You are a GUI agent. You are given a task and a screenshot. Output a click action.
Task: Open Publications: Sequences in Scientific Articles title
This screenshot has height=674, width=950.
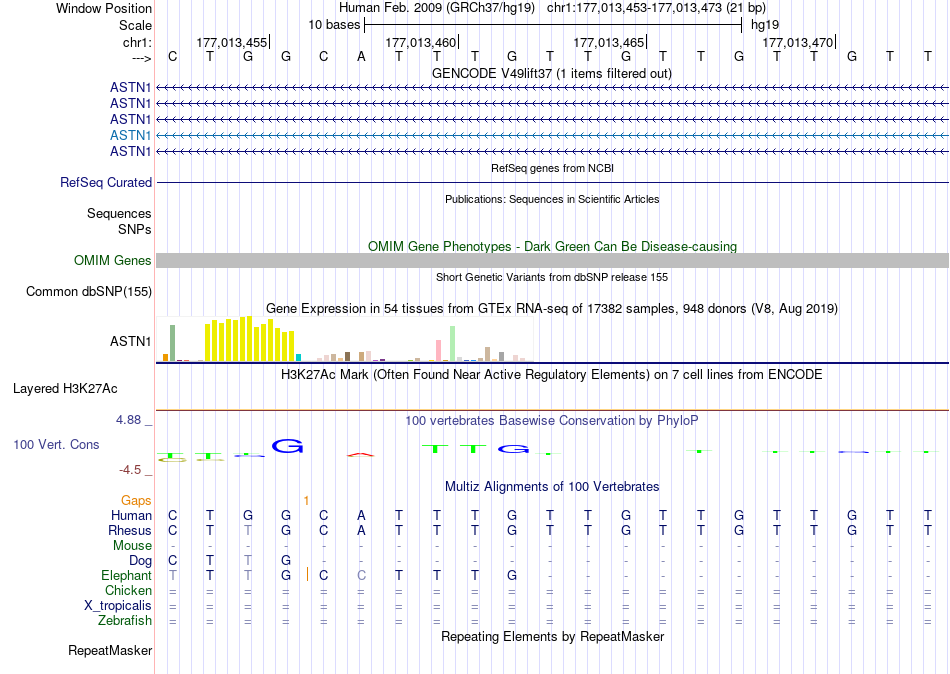tap(552, 199)
